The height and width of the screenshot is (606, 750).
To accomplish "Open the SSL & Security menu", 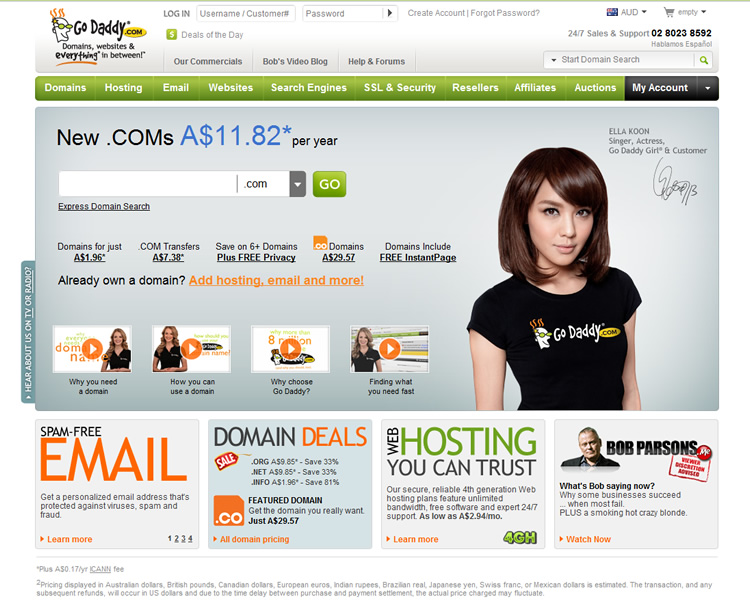I will point(400,88).
